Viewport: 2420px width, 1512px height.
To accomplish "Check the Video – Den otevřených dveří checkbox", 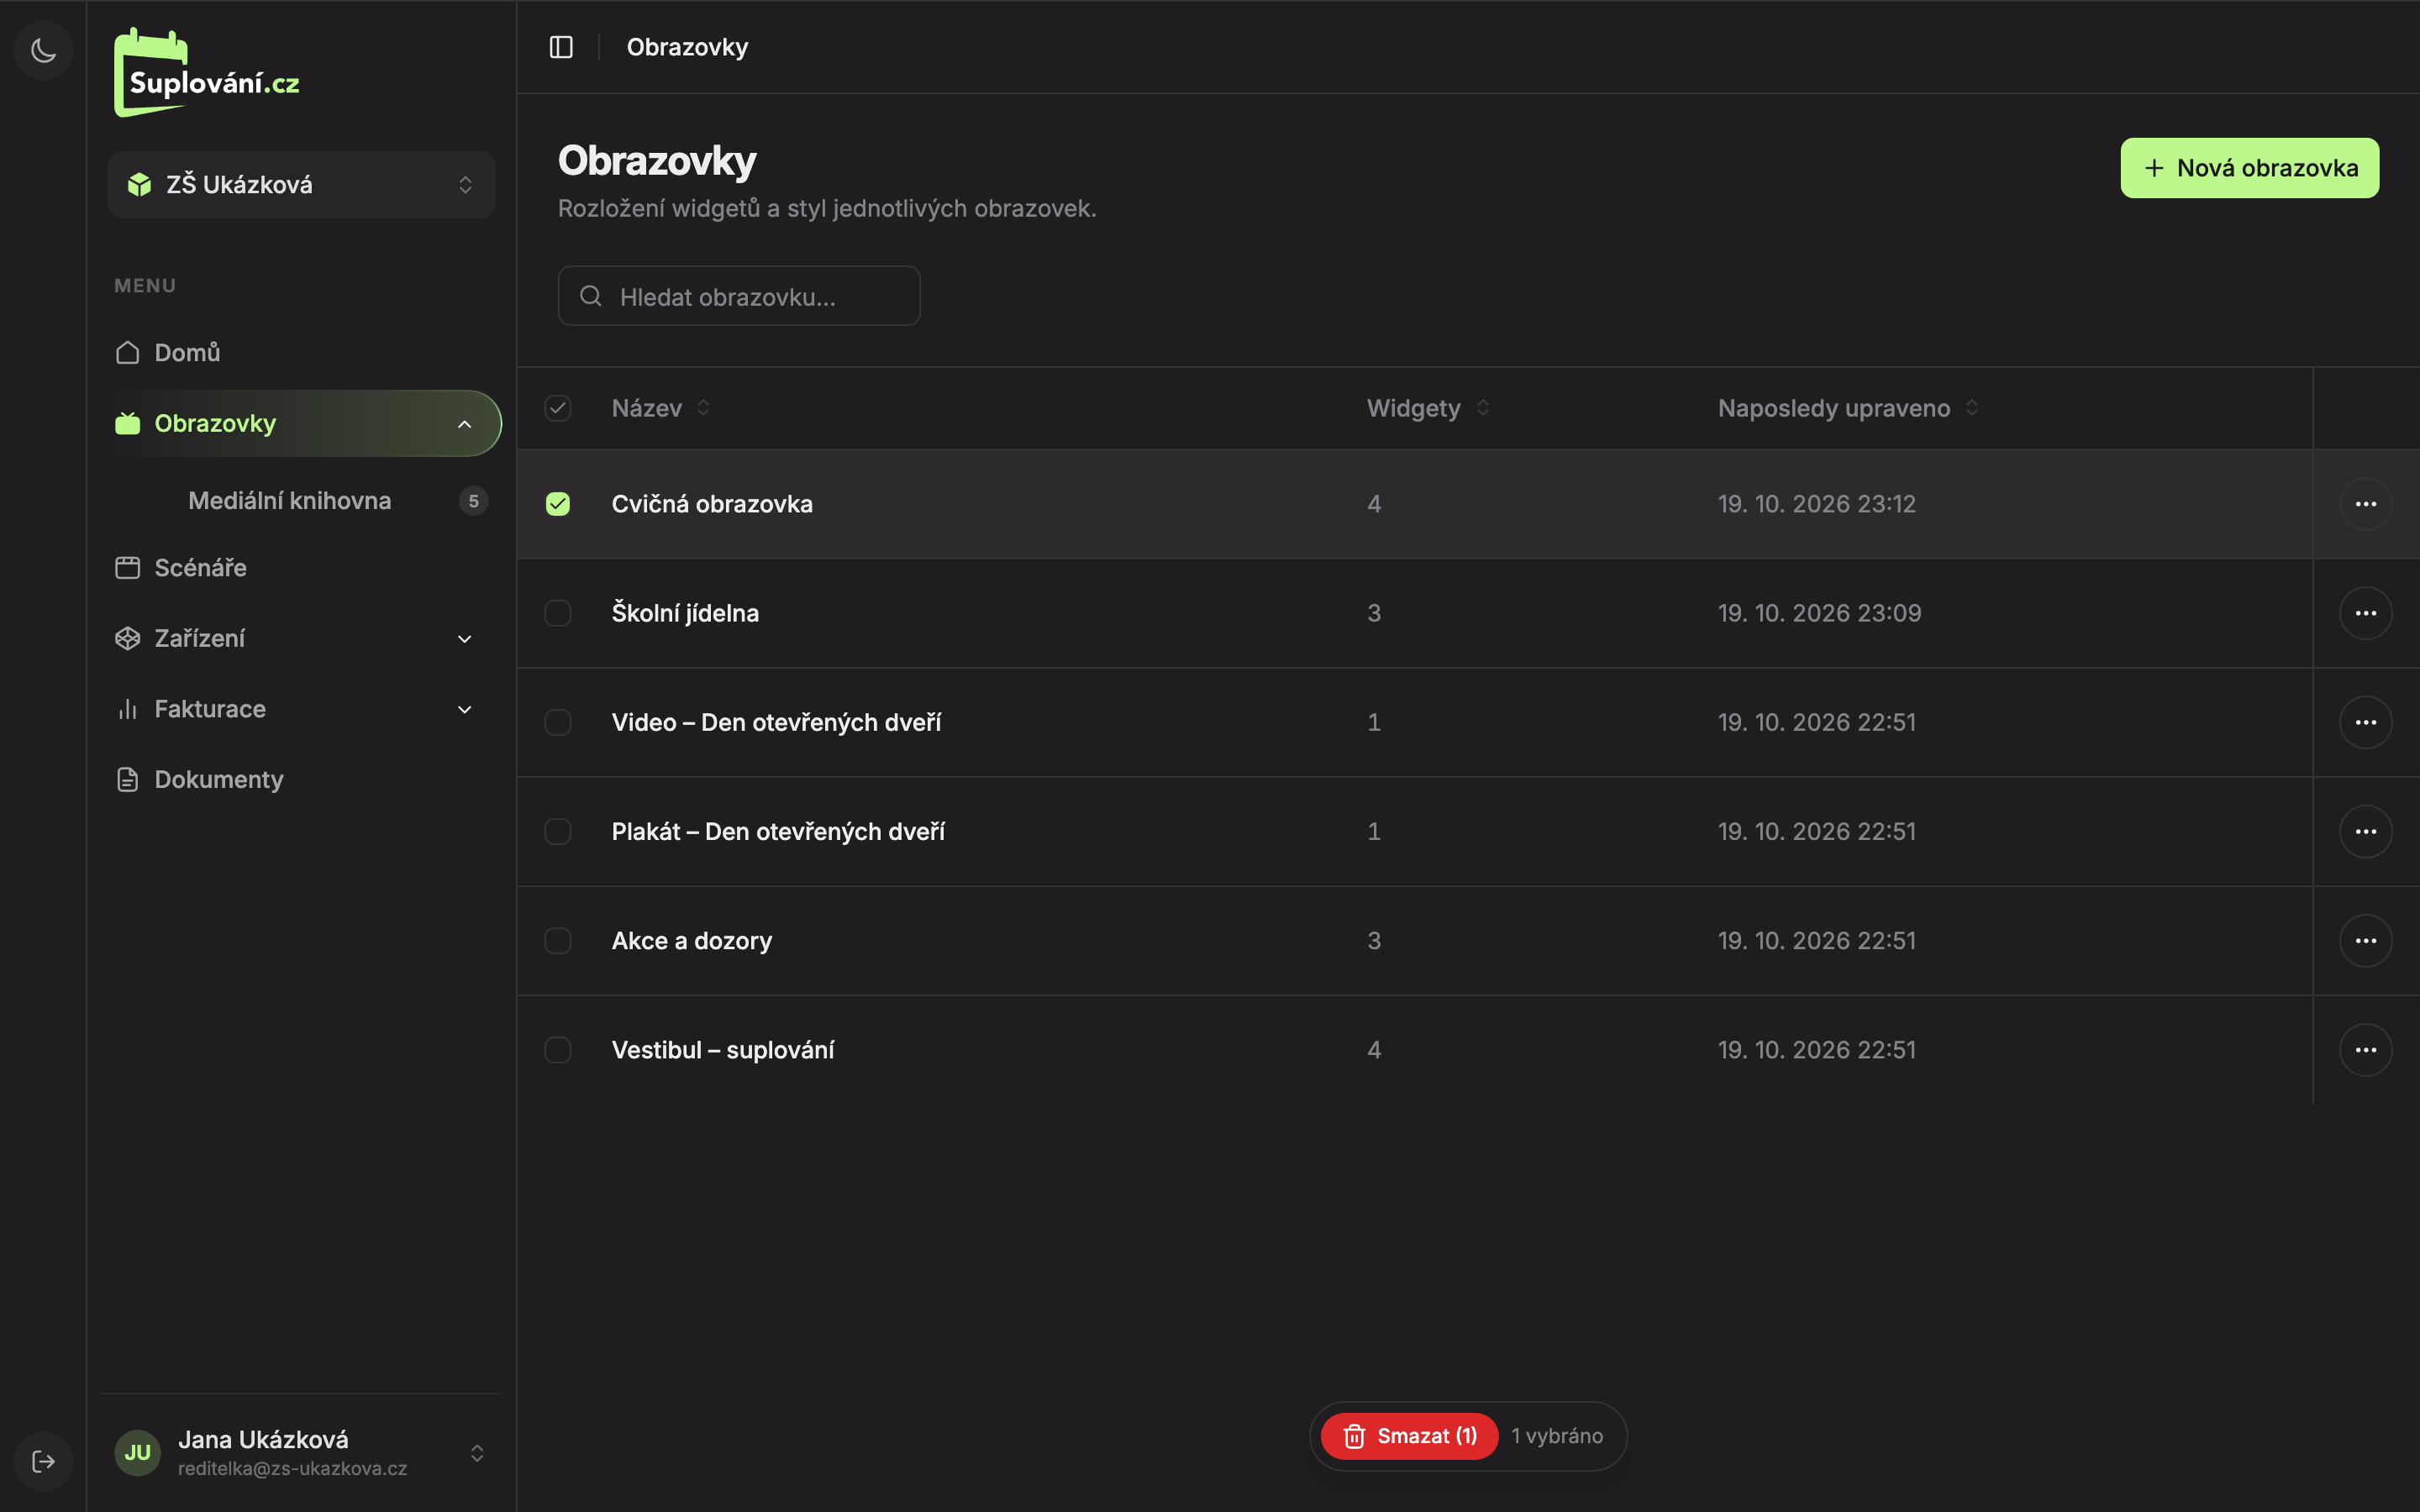I will click(x=558, y=722).
